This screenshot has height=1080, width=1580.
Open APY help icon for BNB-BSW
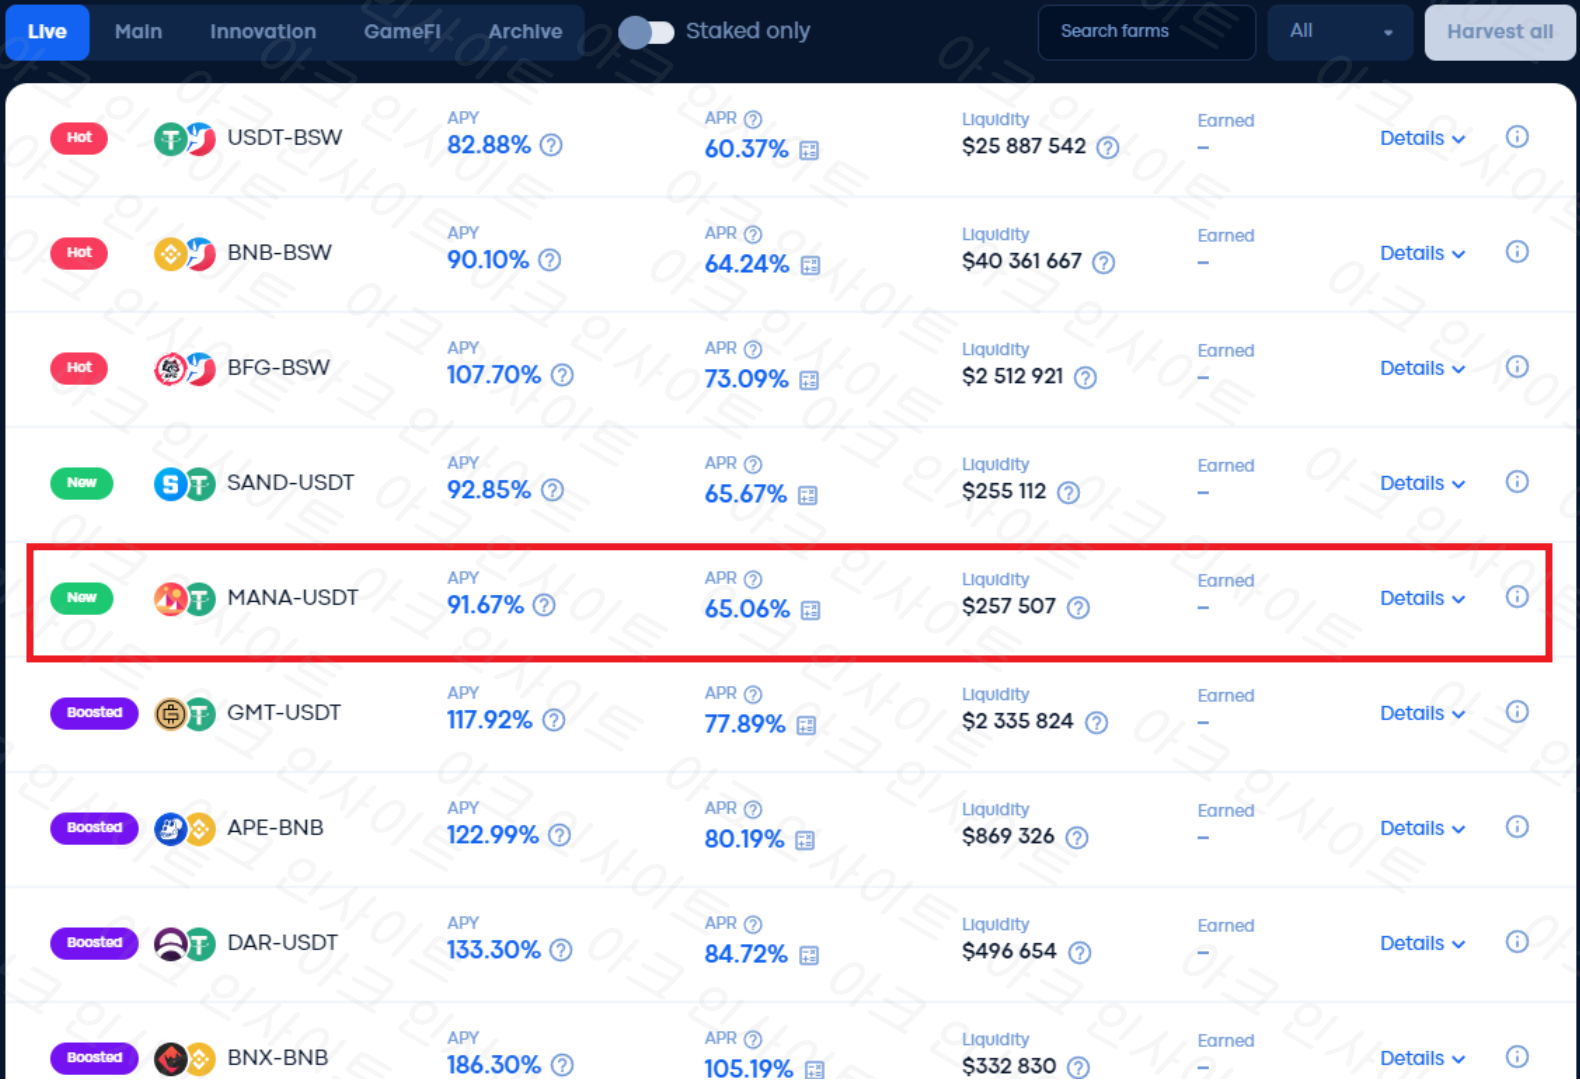(x=549, y=260)
